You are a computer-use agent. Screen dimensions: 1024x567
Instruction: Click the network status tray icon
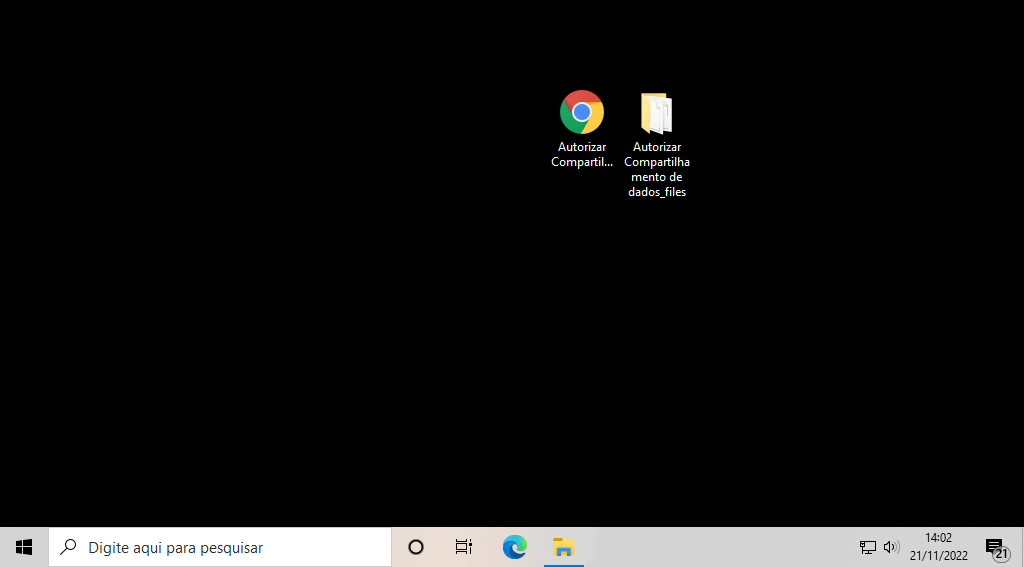[867, 547]
